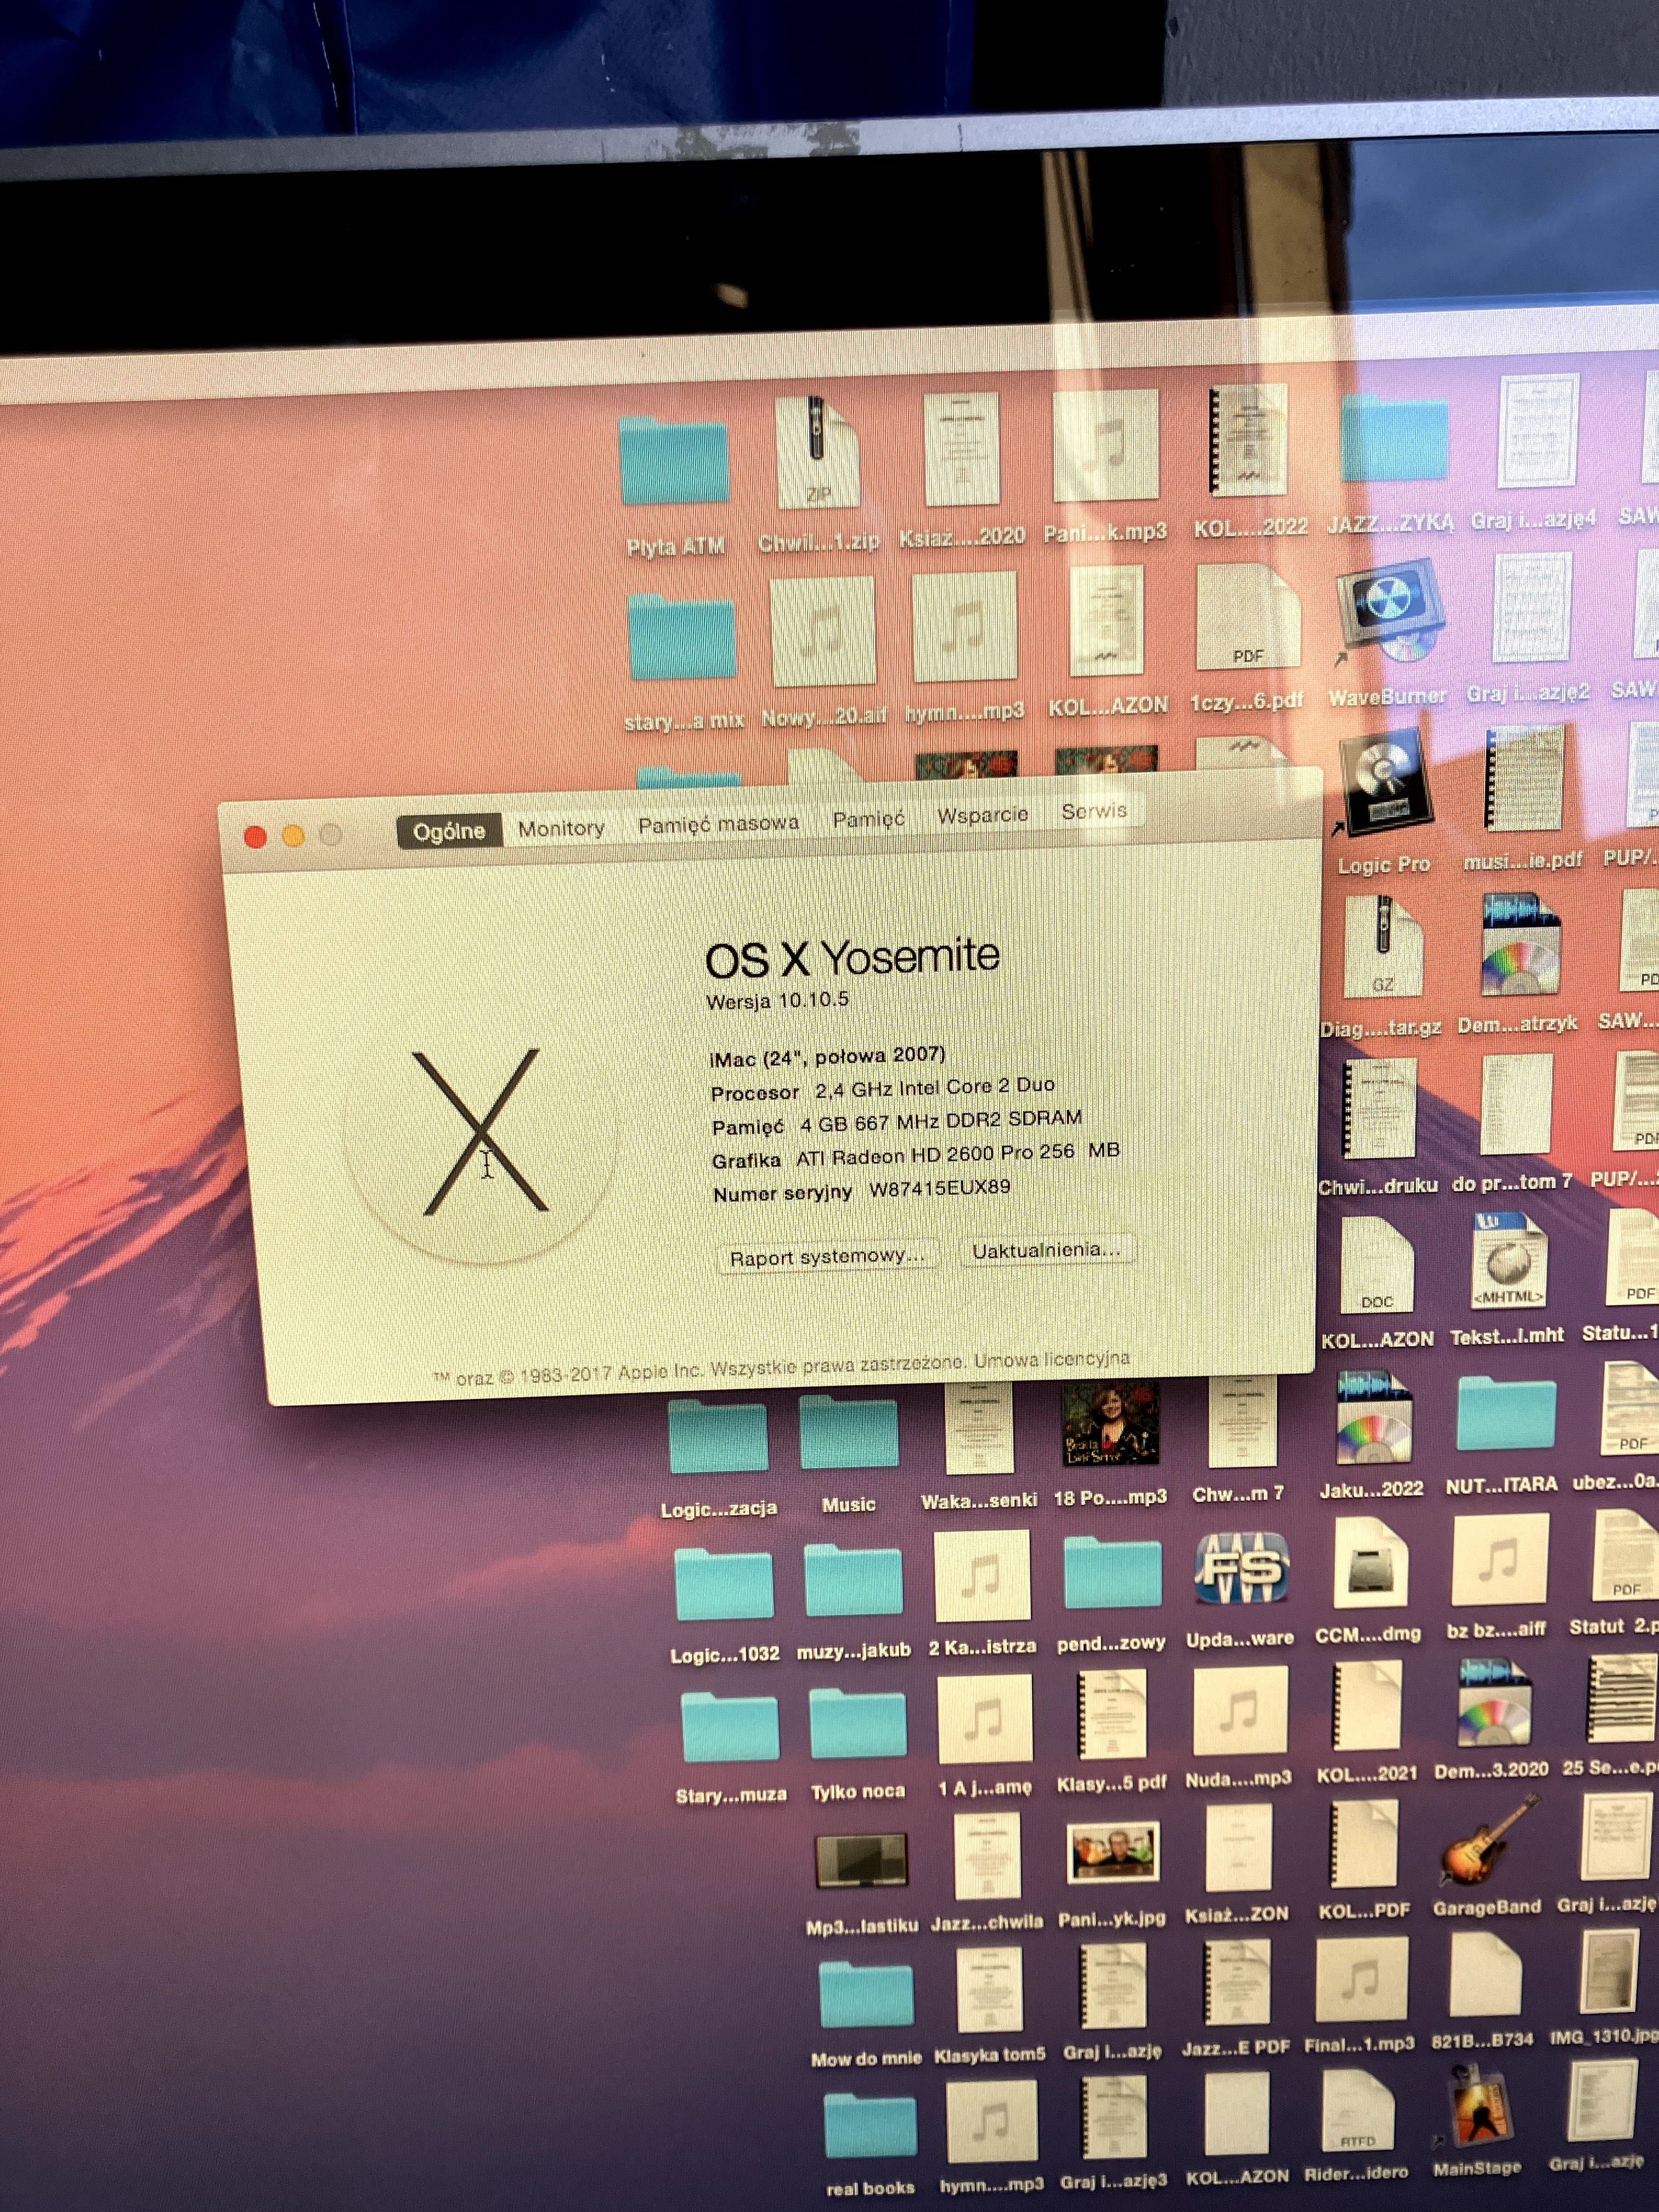Select the Rider...idero RTFD file
This screenshot has width=1659, height=2212.
tap(1357, 2110)
